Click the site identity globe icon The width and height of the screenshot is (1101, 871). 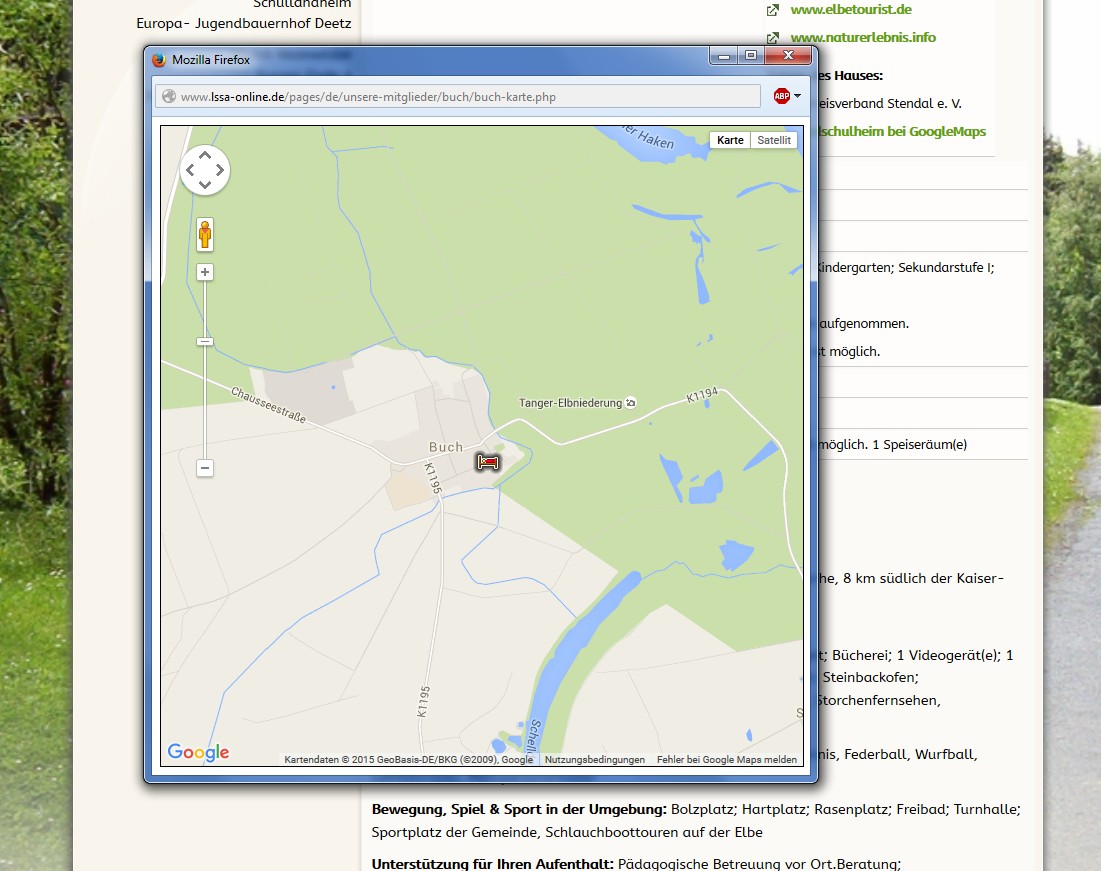pyautogui.click(x=169, y=96)
